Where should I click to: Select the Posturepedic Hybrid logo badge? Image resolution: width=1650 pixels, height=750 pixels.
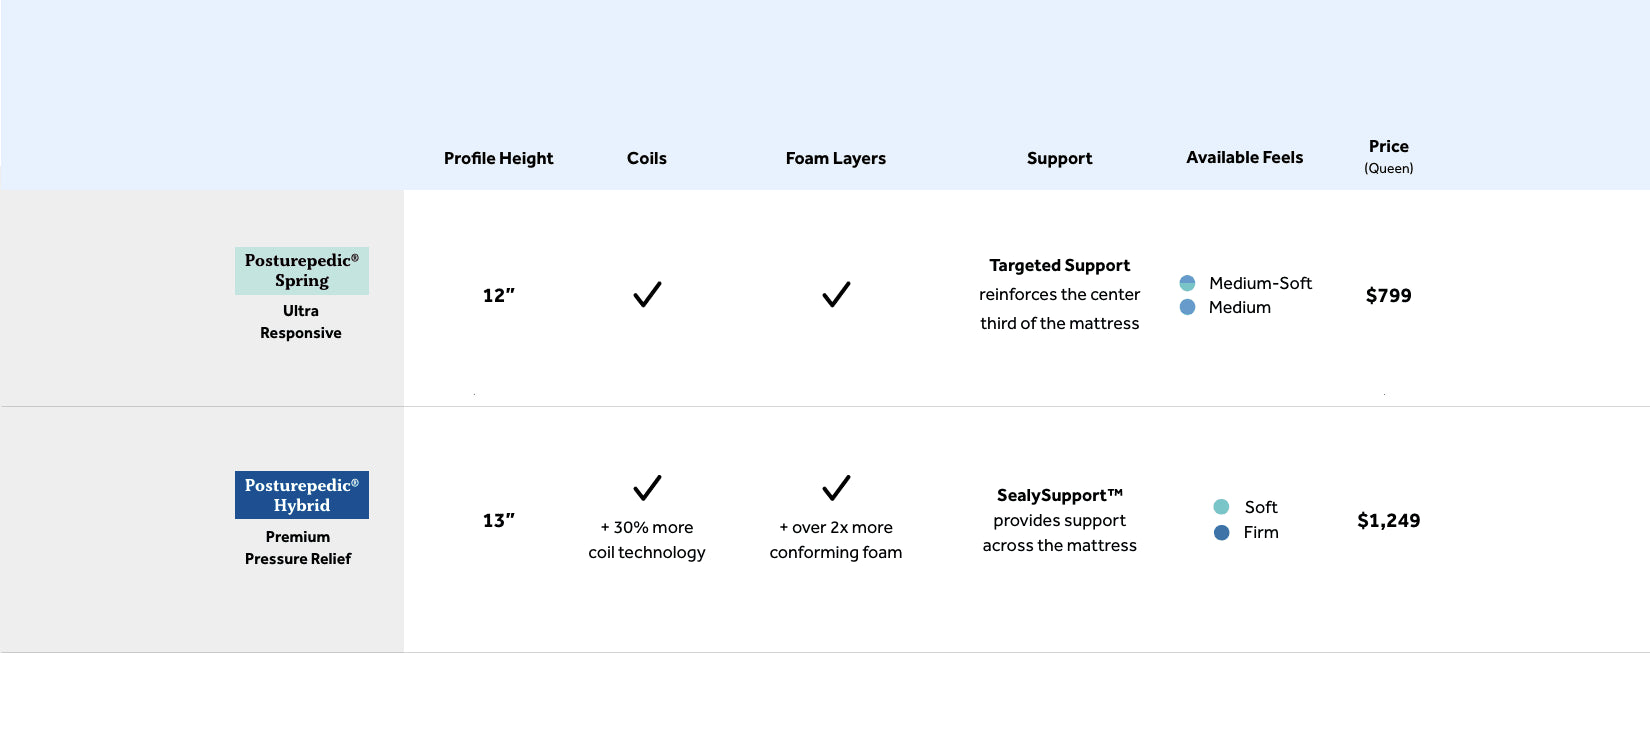coord(302,495)
